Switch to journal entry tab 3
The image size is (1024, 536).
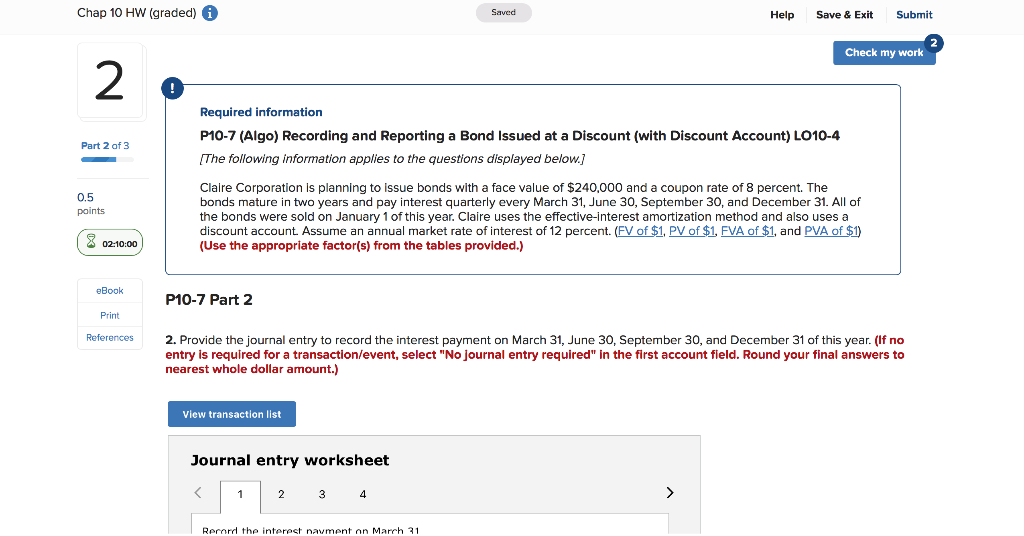coord(322,494)
